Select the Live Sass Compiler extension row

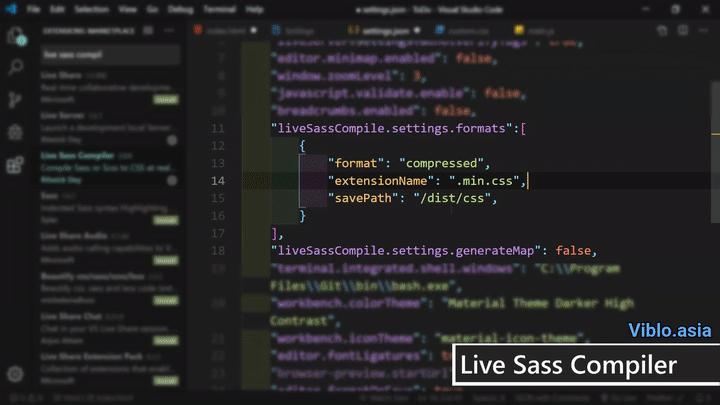pos(110,168)
